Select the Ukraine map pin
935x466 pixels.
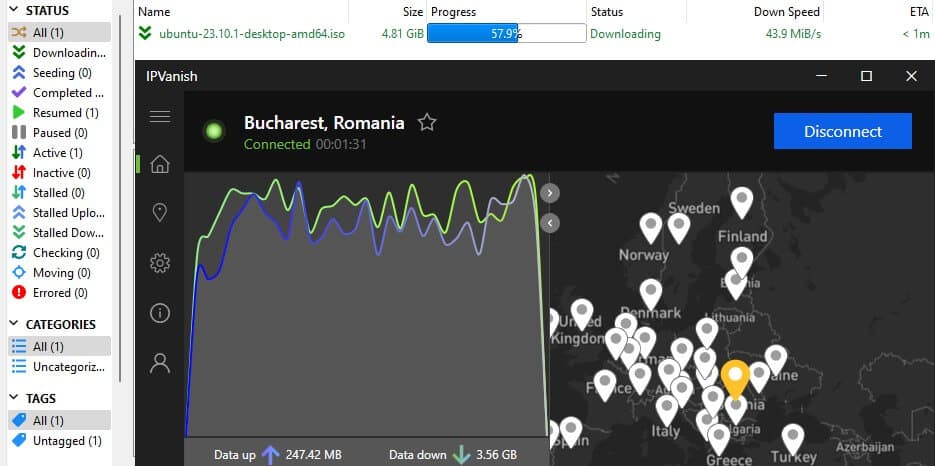pyautogui.click(x=776, y=359)
